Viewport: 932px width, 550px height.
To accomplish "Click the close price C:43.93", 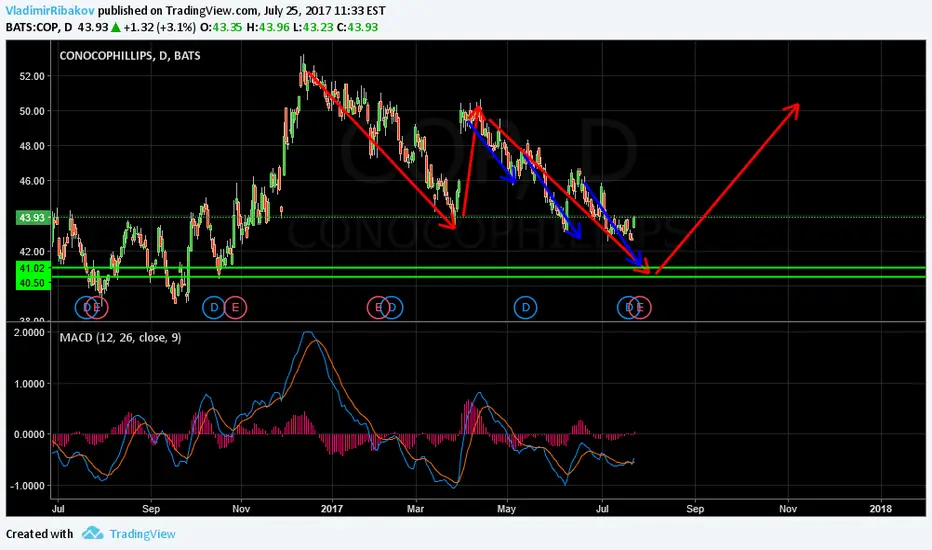I will pos(357,27).
